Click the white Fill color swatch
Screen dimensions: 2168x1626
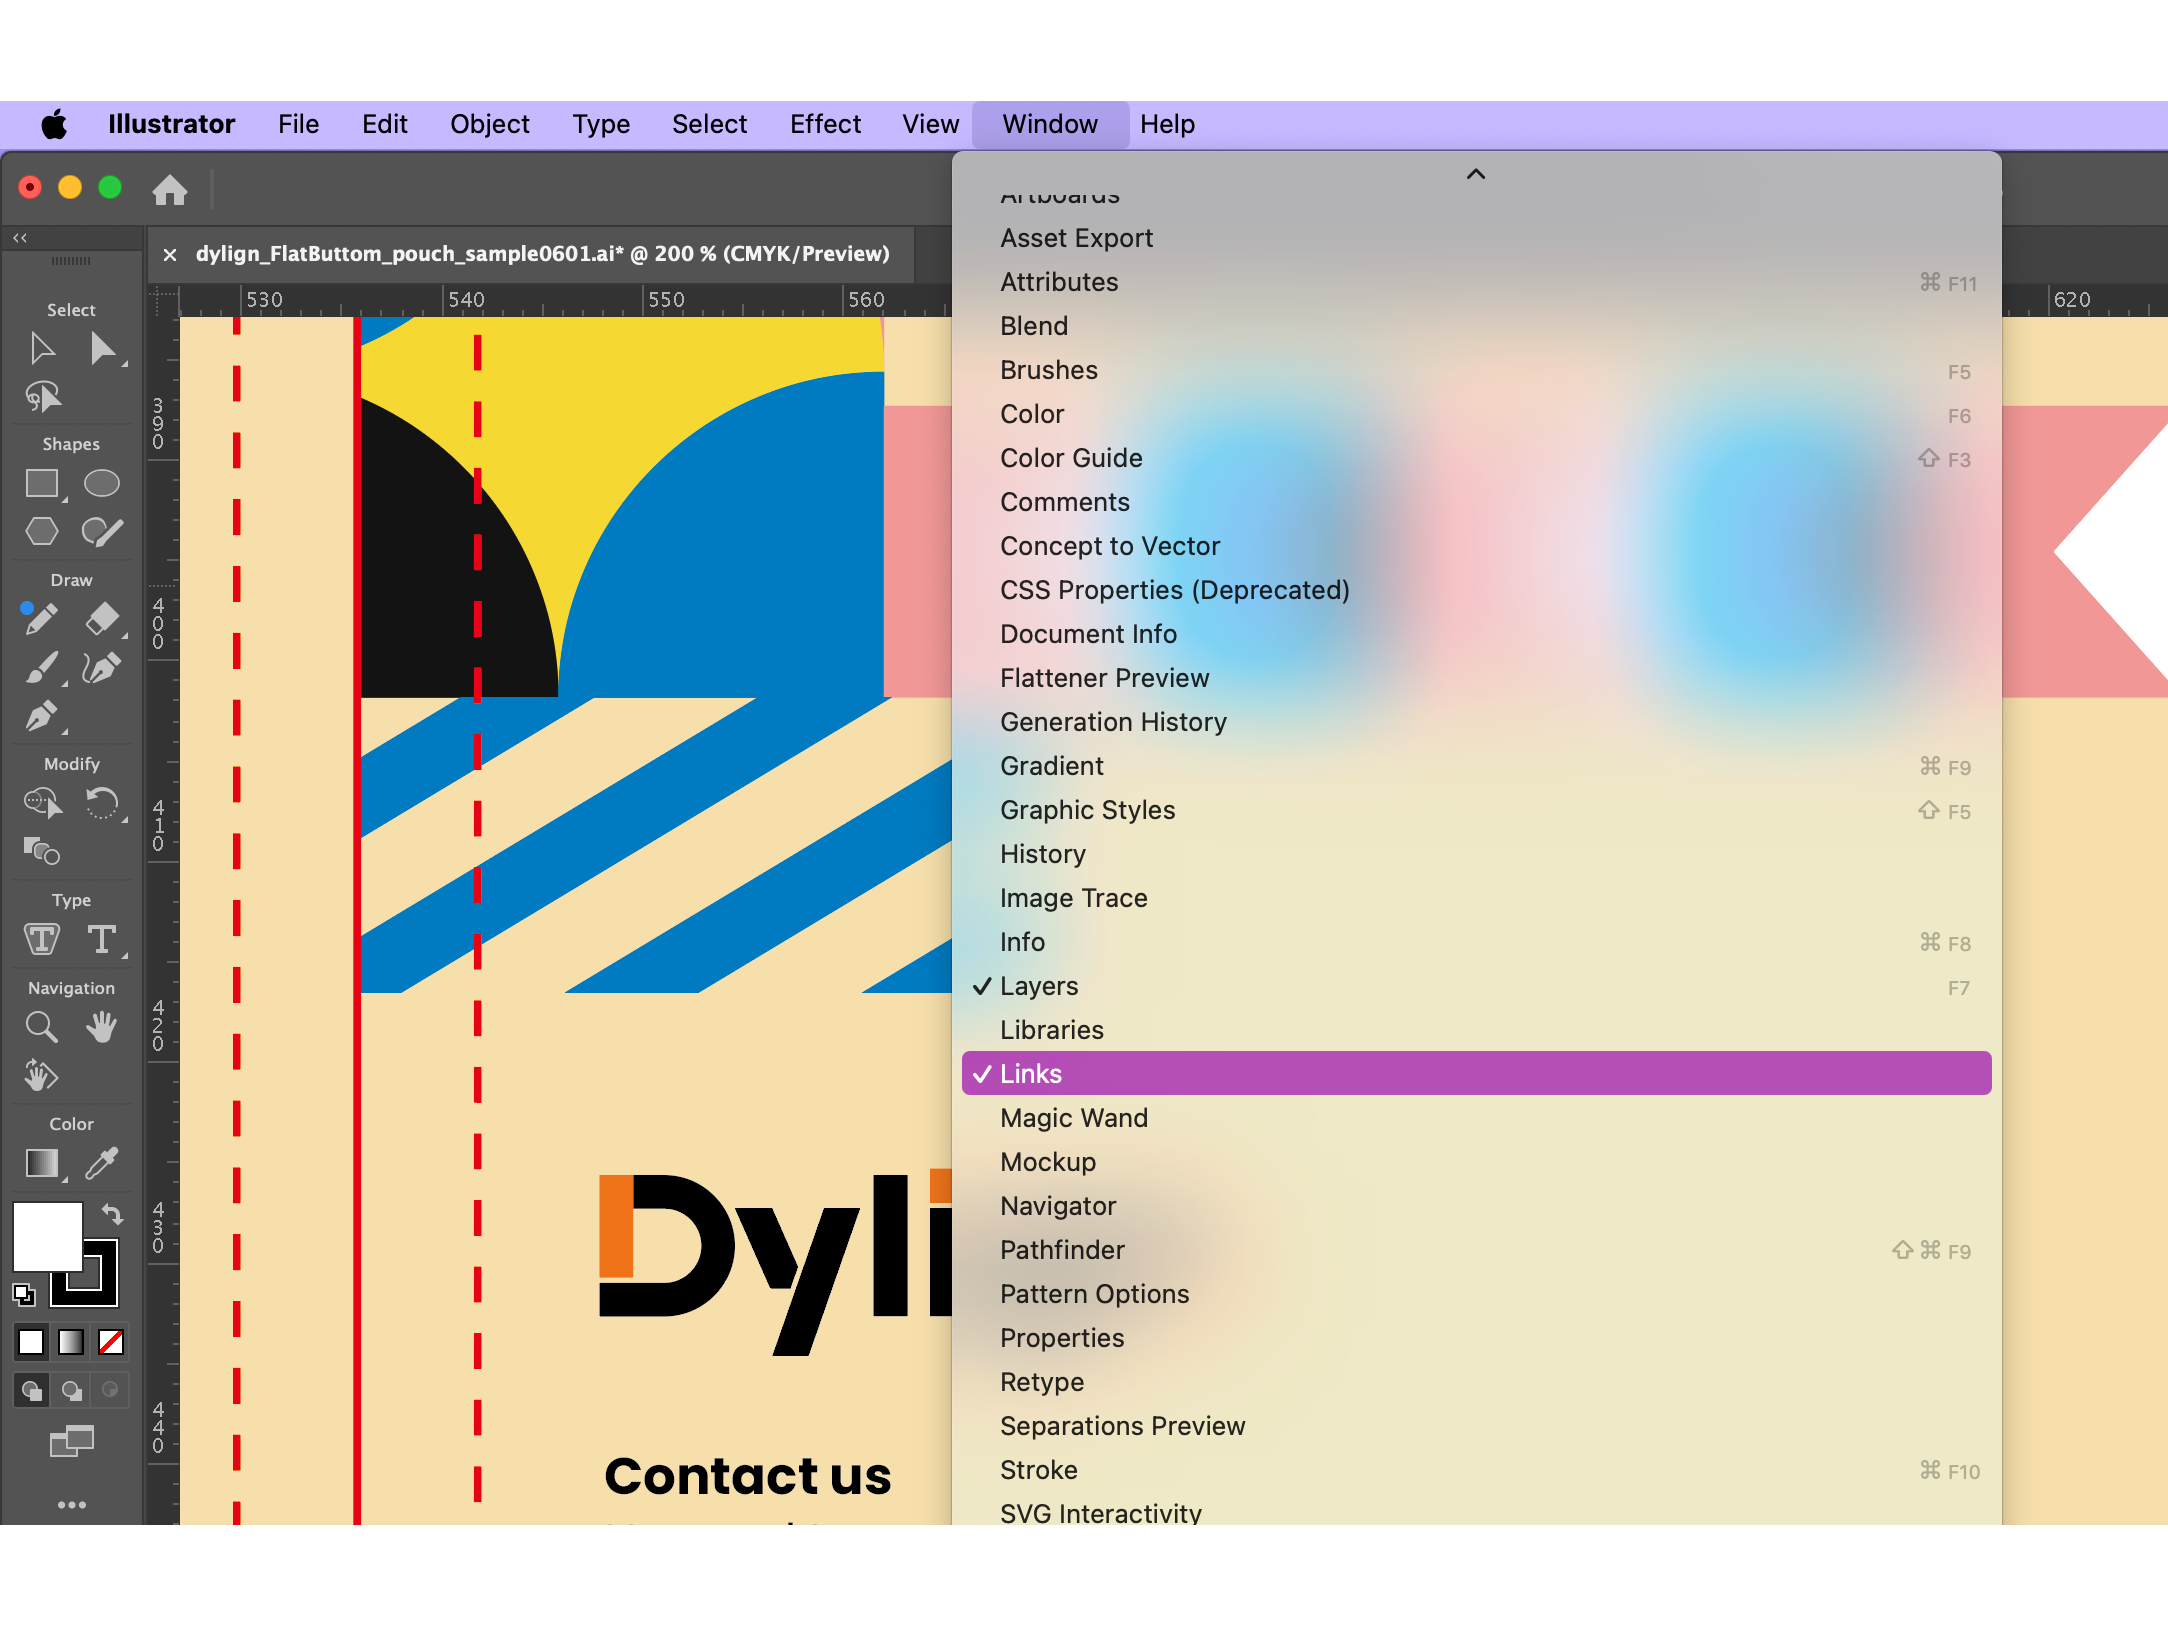[47, 1236]
